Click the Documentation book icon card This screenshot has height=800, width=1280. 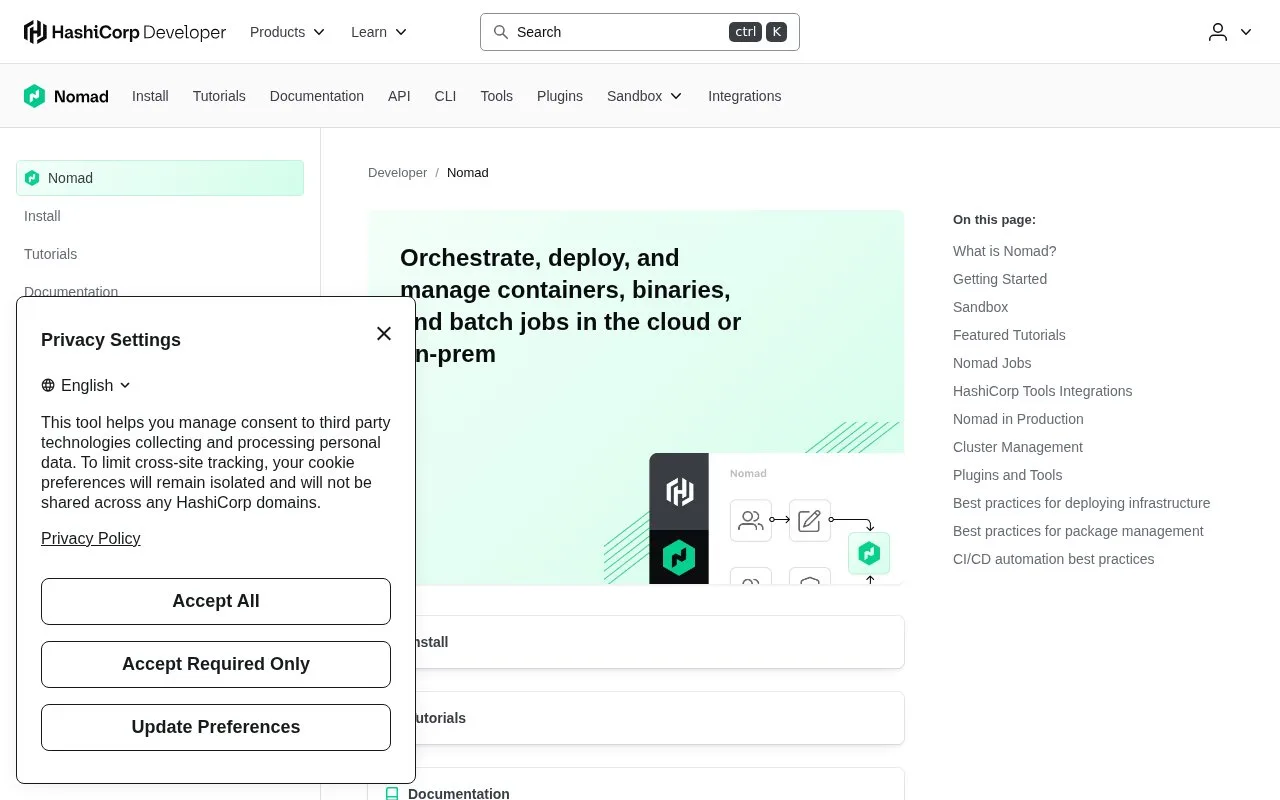coord(636,793)
